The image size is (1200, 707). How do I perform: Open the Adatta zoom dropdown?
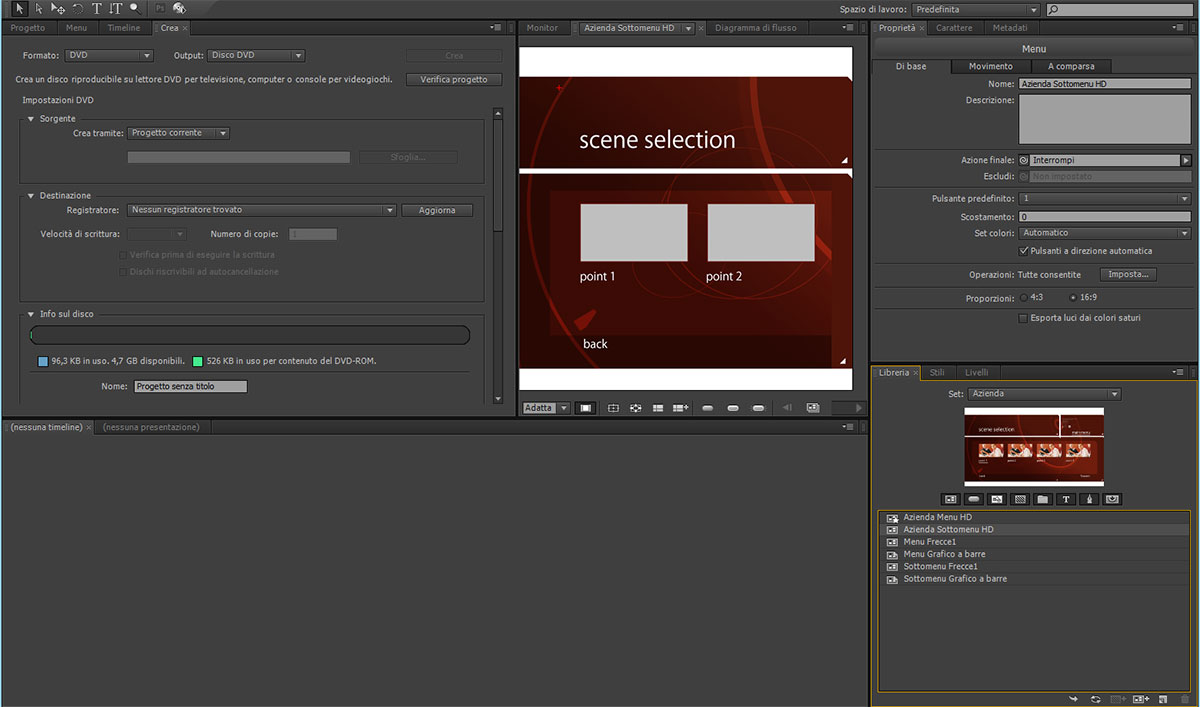click(x=545, y=408)
